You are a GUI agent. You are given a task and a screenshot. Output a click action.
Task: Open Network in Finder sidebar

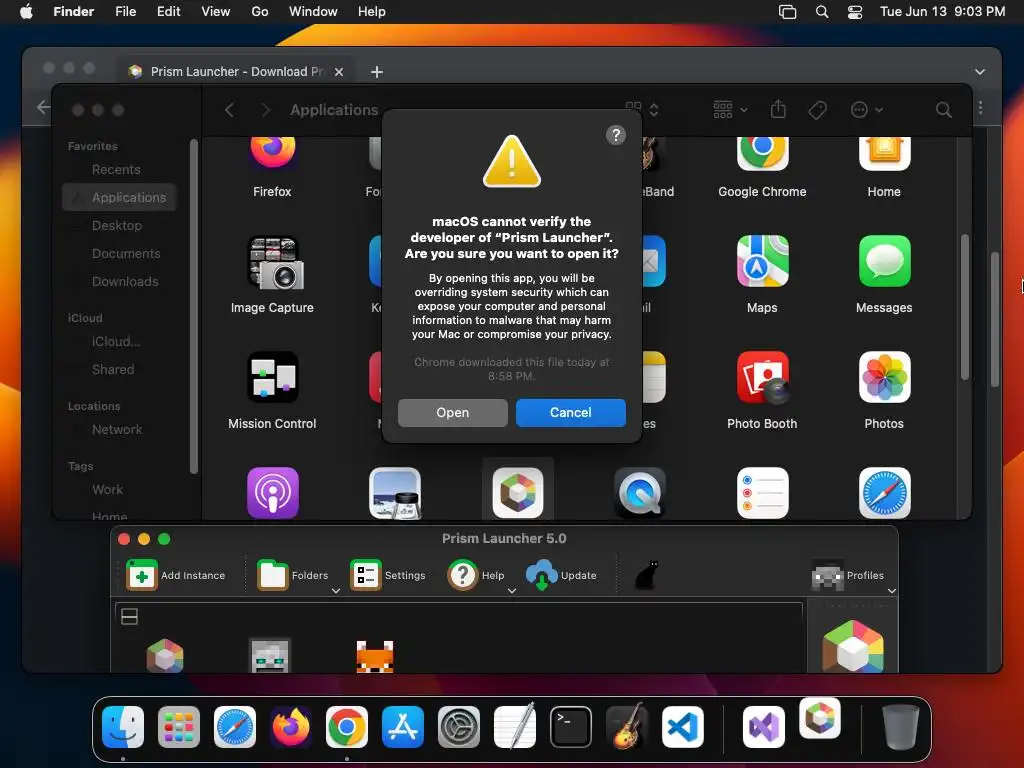click(x=117, y=430)
